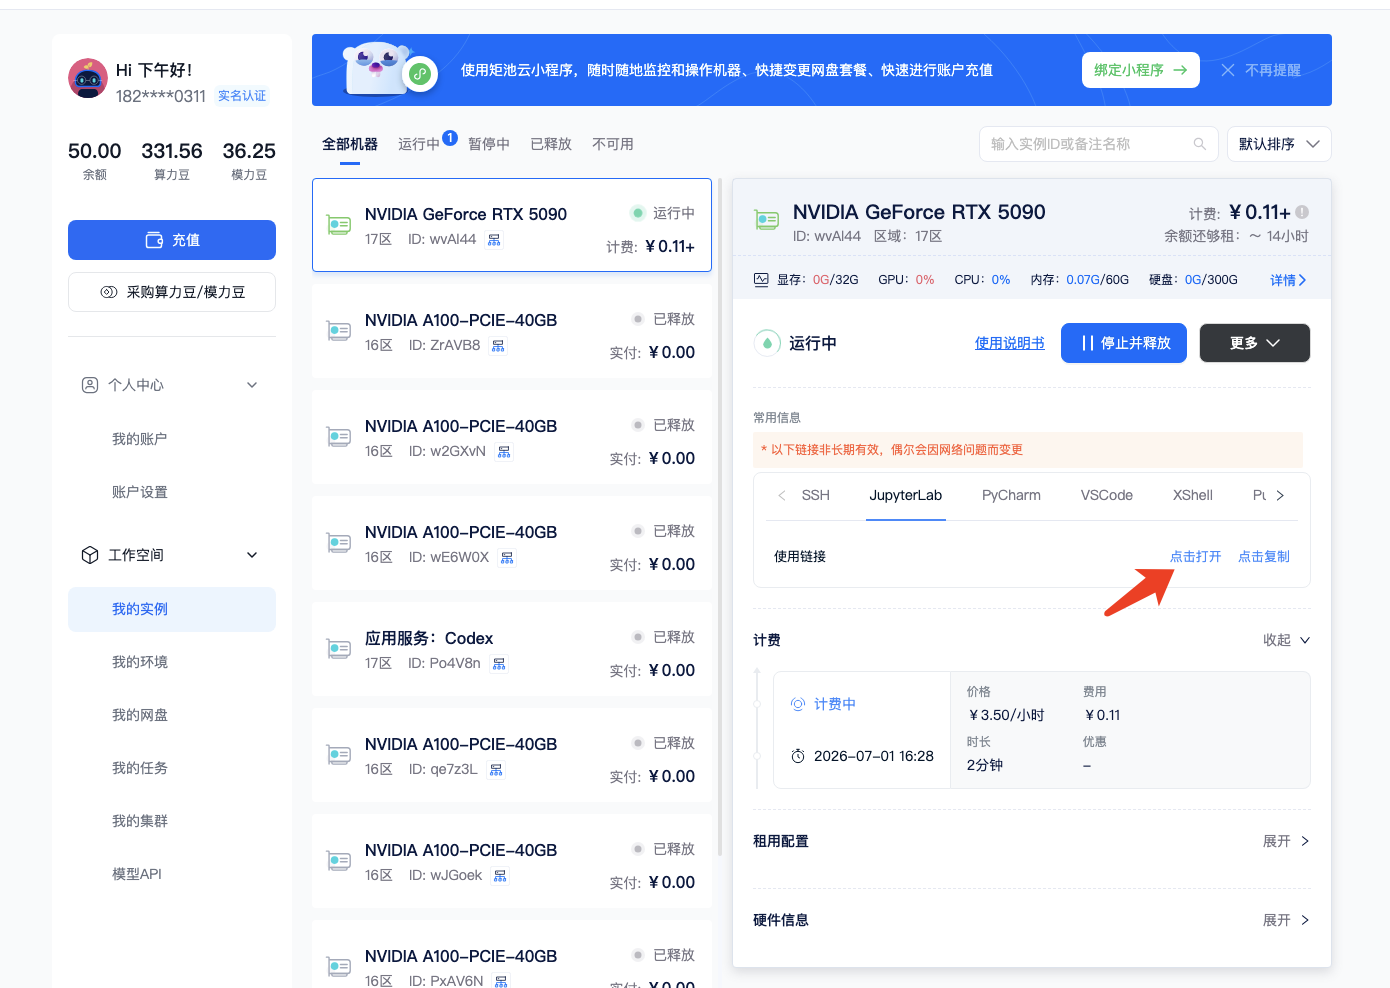Click the monitor chart icon beside 显存

761,280
